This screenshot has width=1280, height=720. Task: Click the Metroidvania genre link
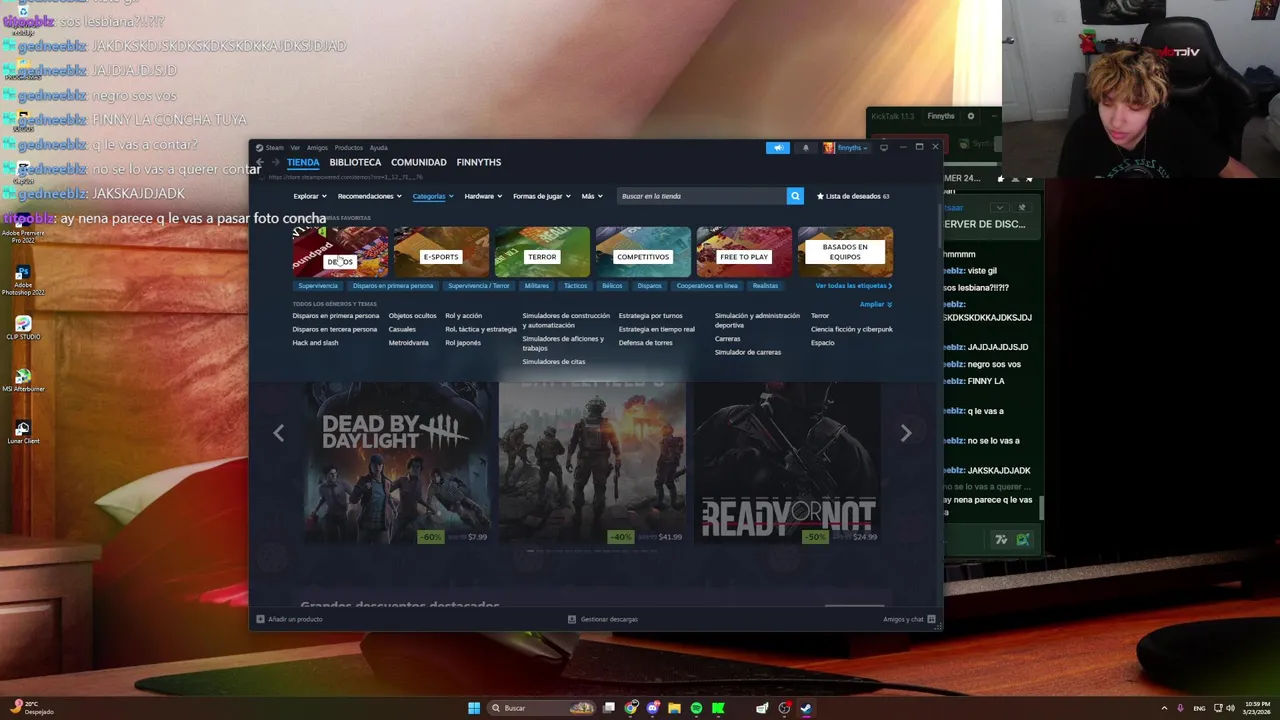pyautogui.click(x=408, y=343)
